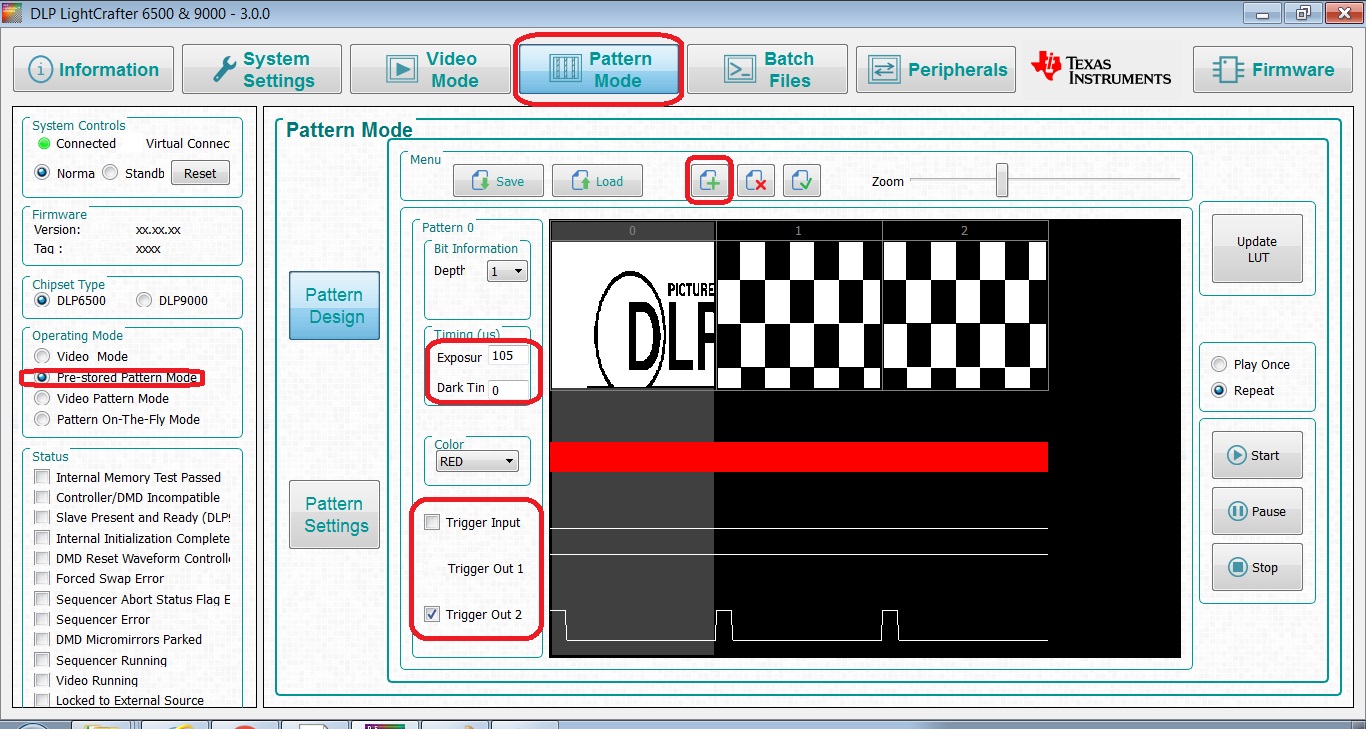Pause the pattern sequence
The height and width of the screenshot is (729, 1366).
click(1257, 511)
